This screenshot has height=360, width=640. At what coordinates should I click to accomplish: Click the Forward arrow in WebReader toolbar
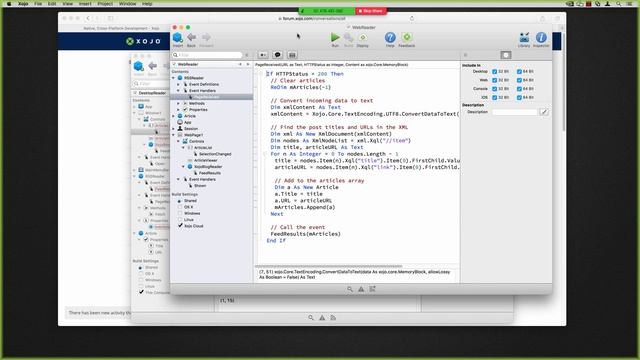point(206,38)
